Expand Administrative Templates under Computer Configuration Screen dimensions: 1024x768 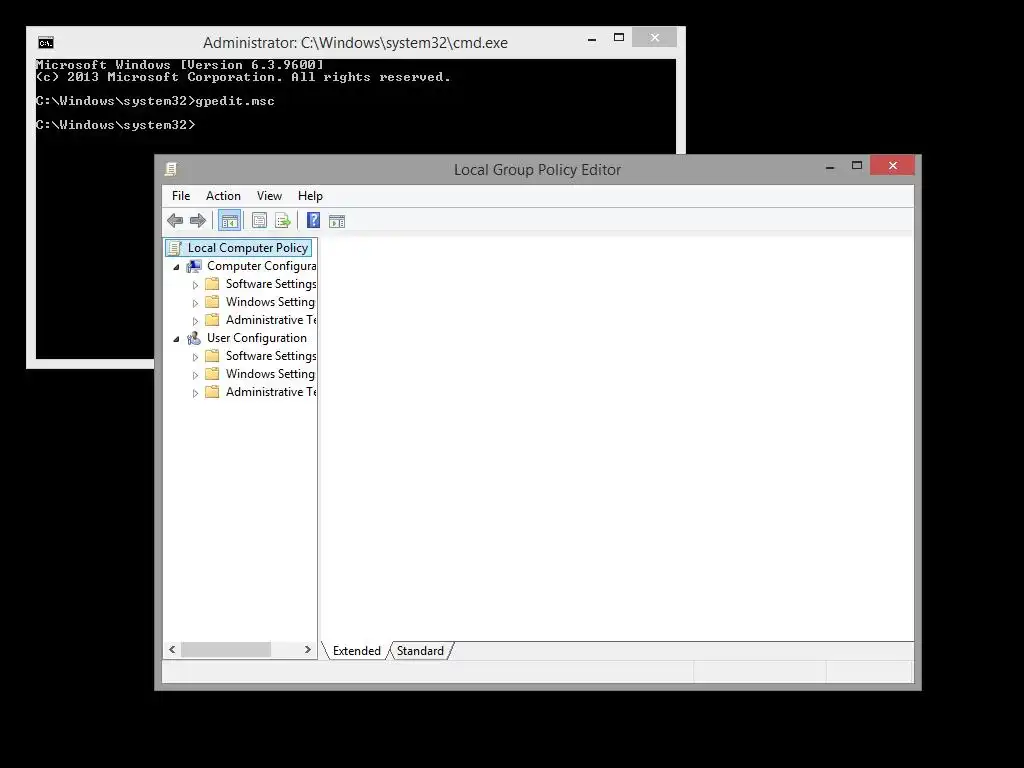pos(195,321)
